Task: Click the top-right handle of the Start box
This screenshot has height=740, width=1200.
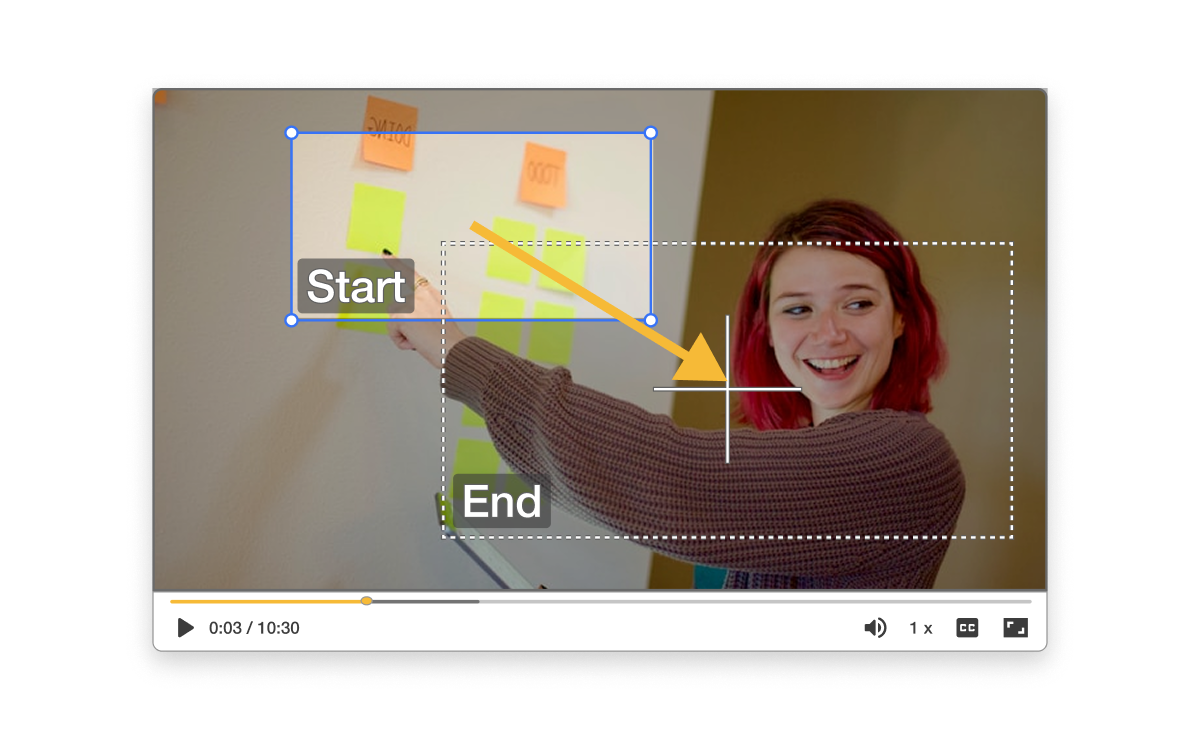Action: click(651, 131)
